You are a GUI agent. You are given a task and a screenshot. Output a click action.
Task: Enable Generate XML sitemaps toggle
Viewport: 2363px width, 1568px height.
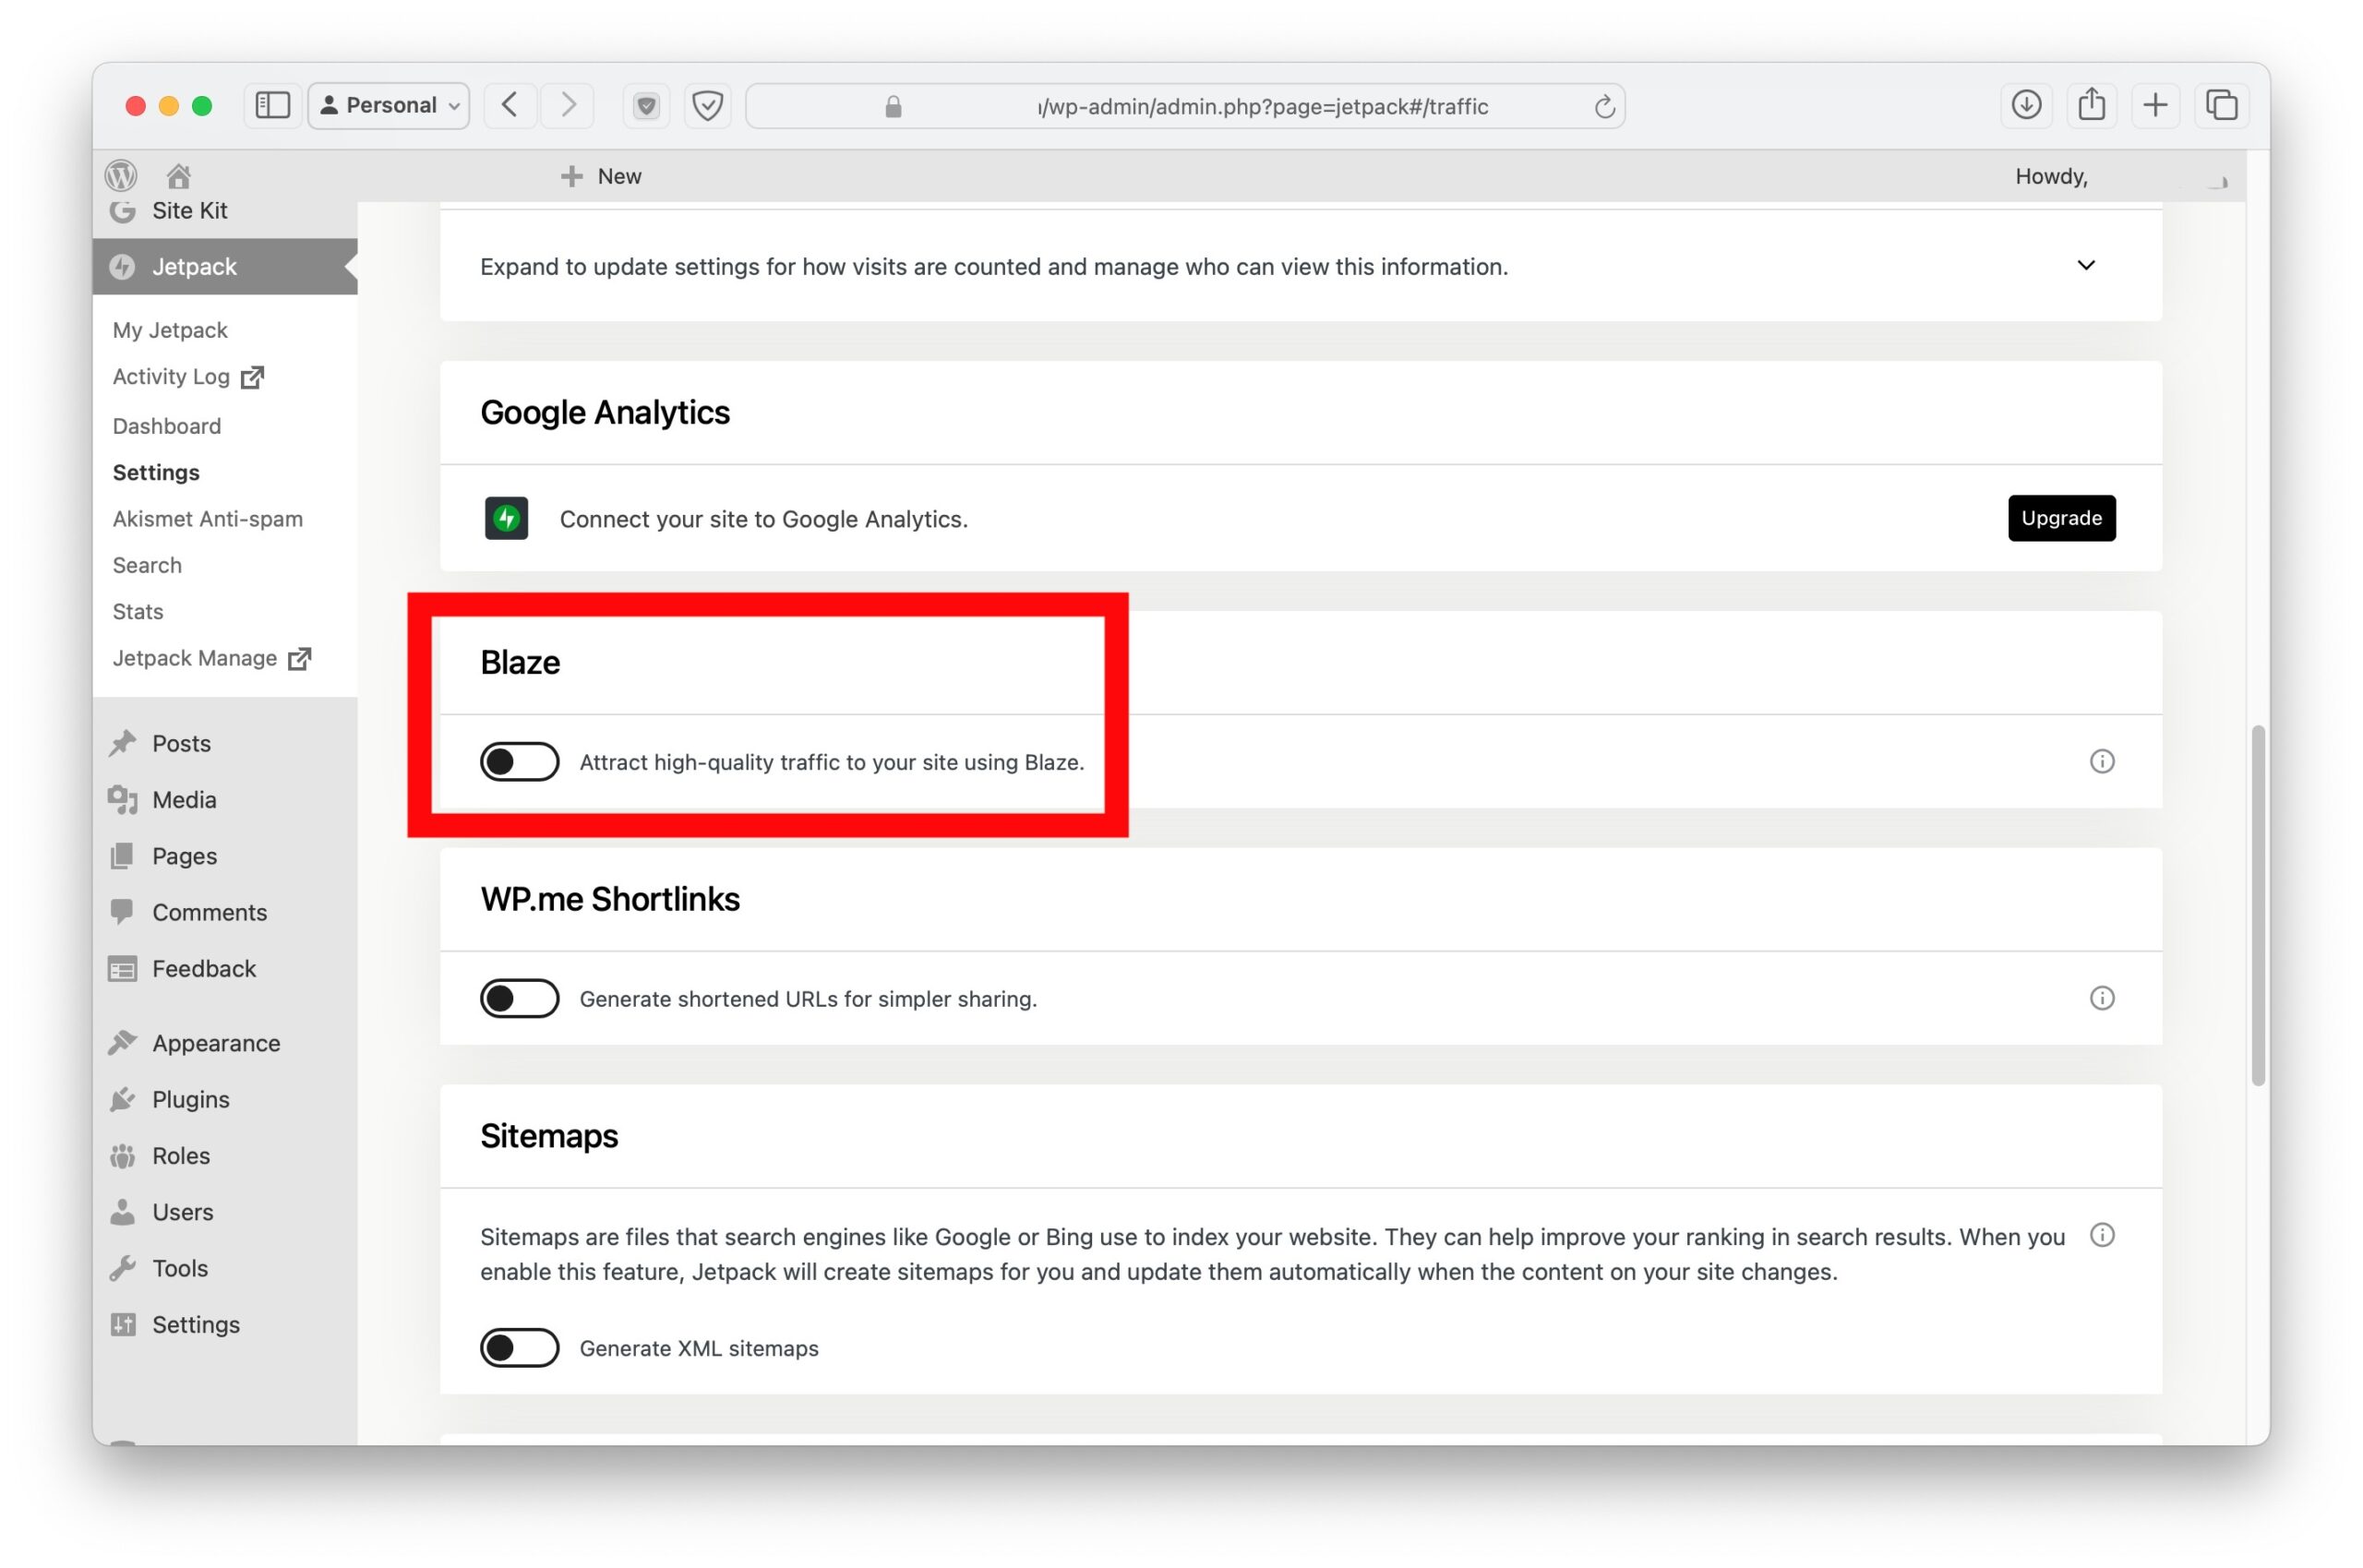pos(519,1348)
